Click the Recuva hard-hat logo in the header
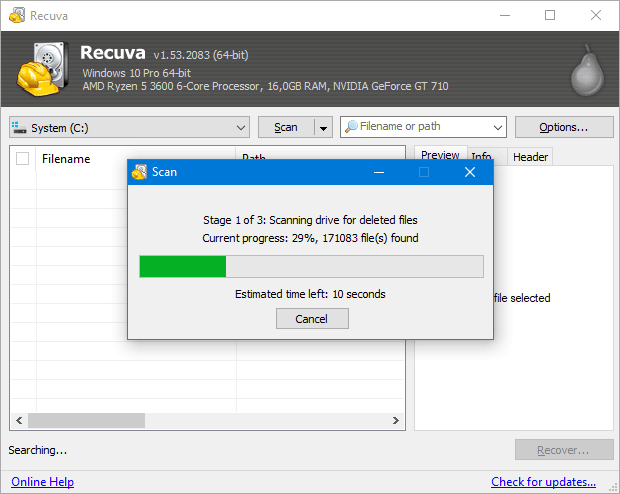Screen dimensions: 620x494 (43, 68)
